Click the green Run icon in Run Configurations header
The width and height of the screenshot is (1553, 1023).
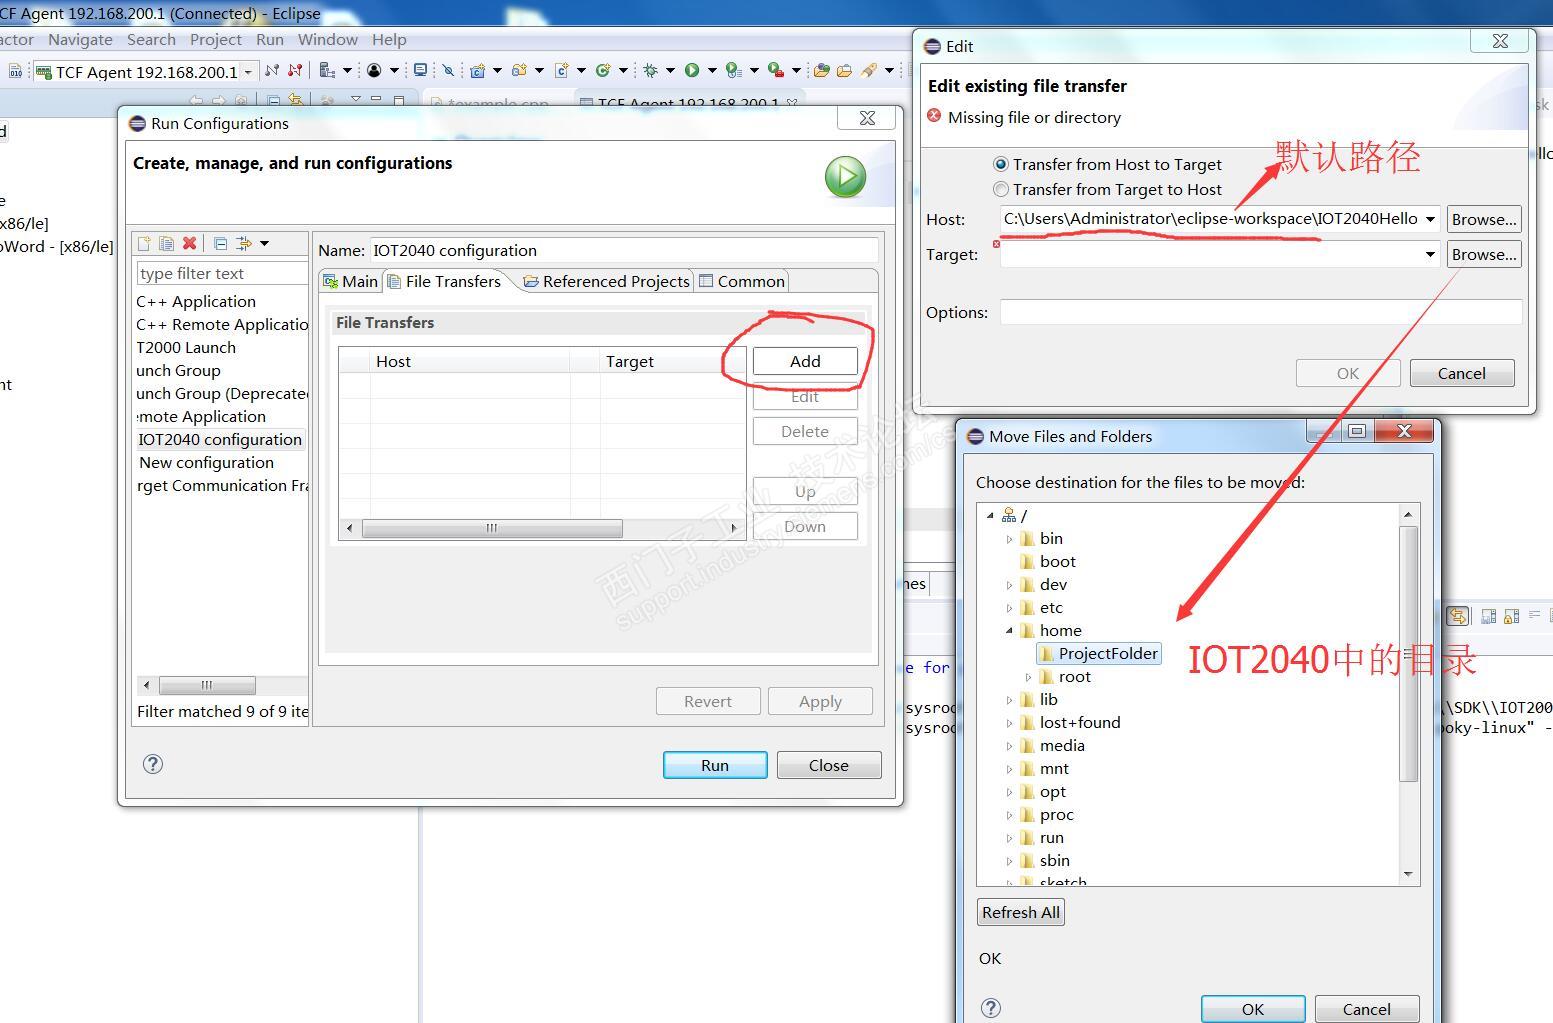(845, 177)
